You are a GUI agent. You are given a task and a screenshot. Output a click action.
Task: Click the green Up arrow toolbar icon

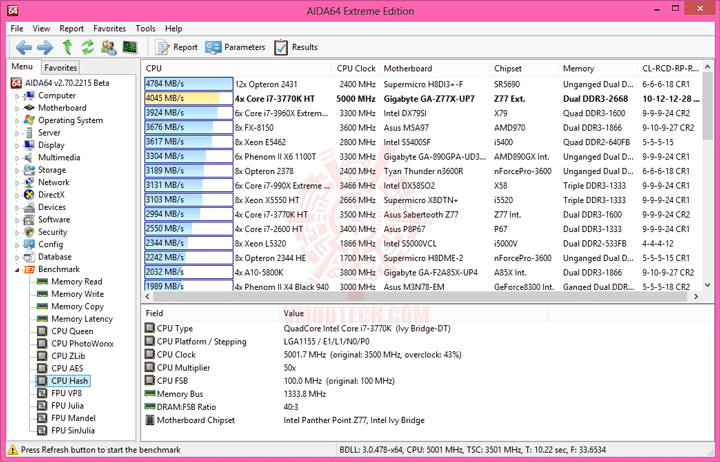pyautogui.click(x=68, y=47)
